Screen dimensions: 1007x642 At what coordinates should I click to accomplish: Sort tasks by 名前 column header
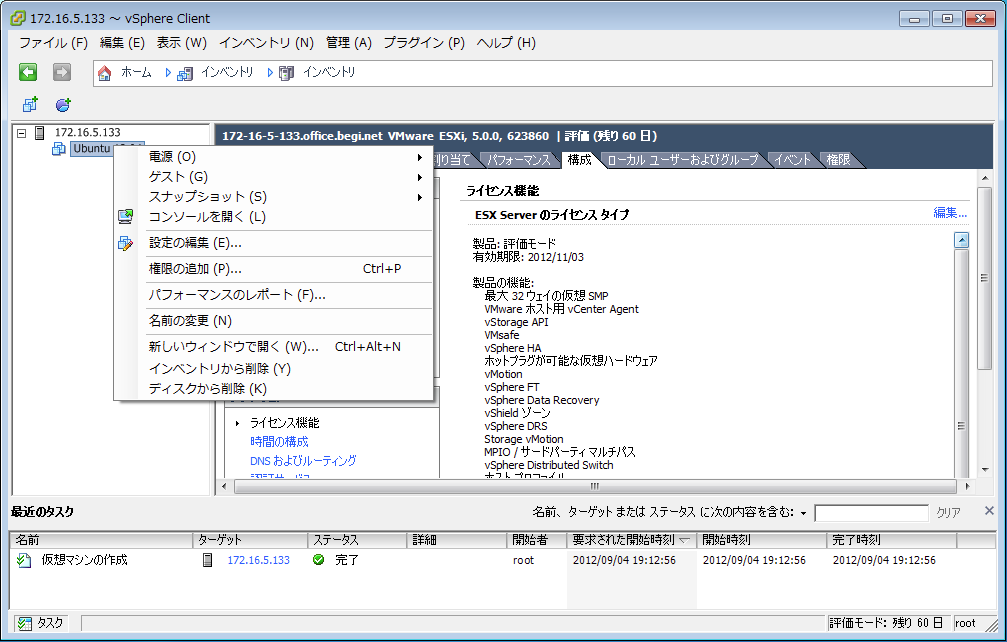click(x=101, y=540)
